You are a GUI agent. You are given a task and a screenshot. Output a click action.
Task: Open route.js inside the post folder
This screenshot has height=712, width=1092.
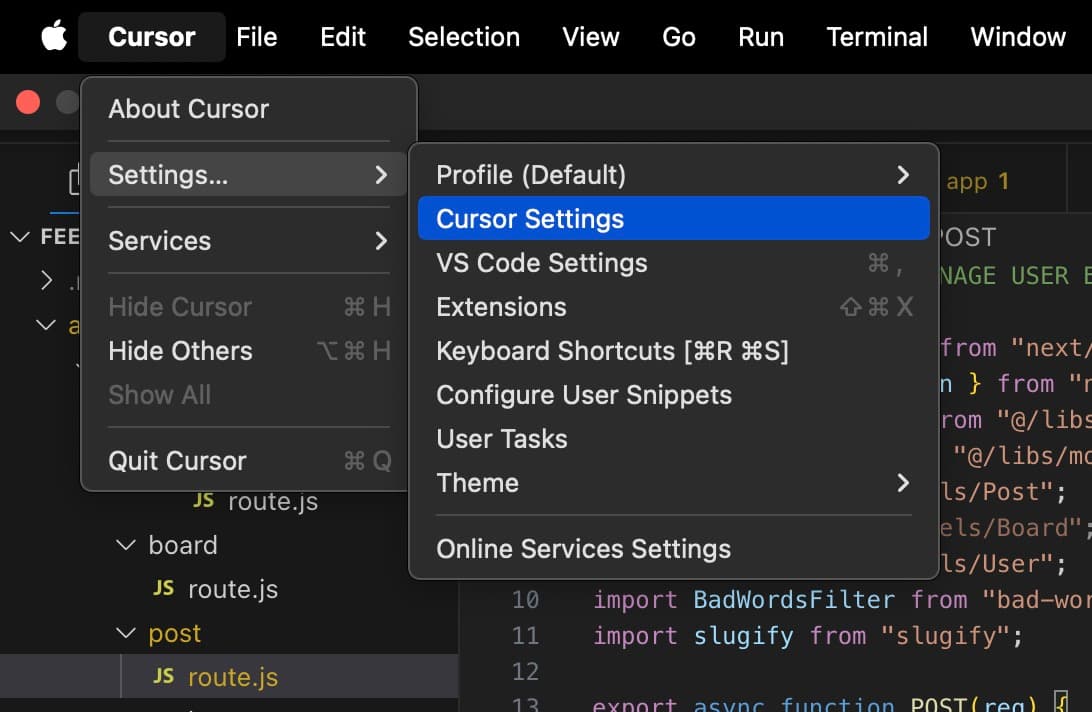point(233,677)
